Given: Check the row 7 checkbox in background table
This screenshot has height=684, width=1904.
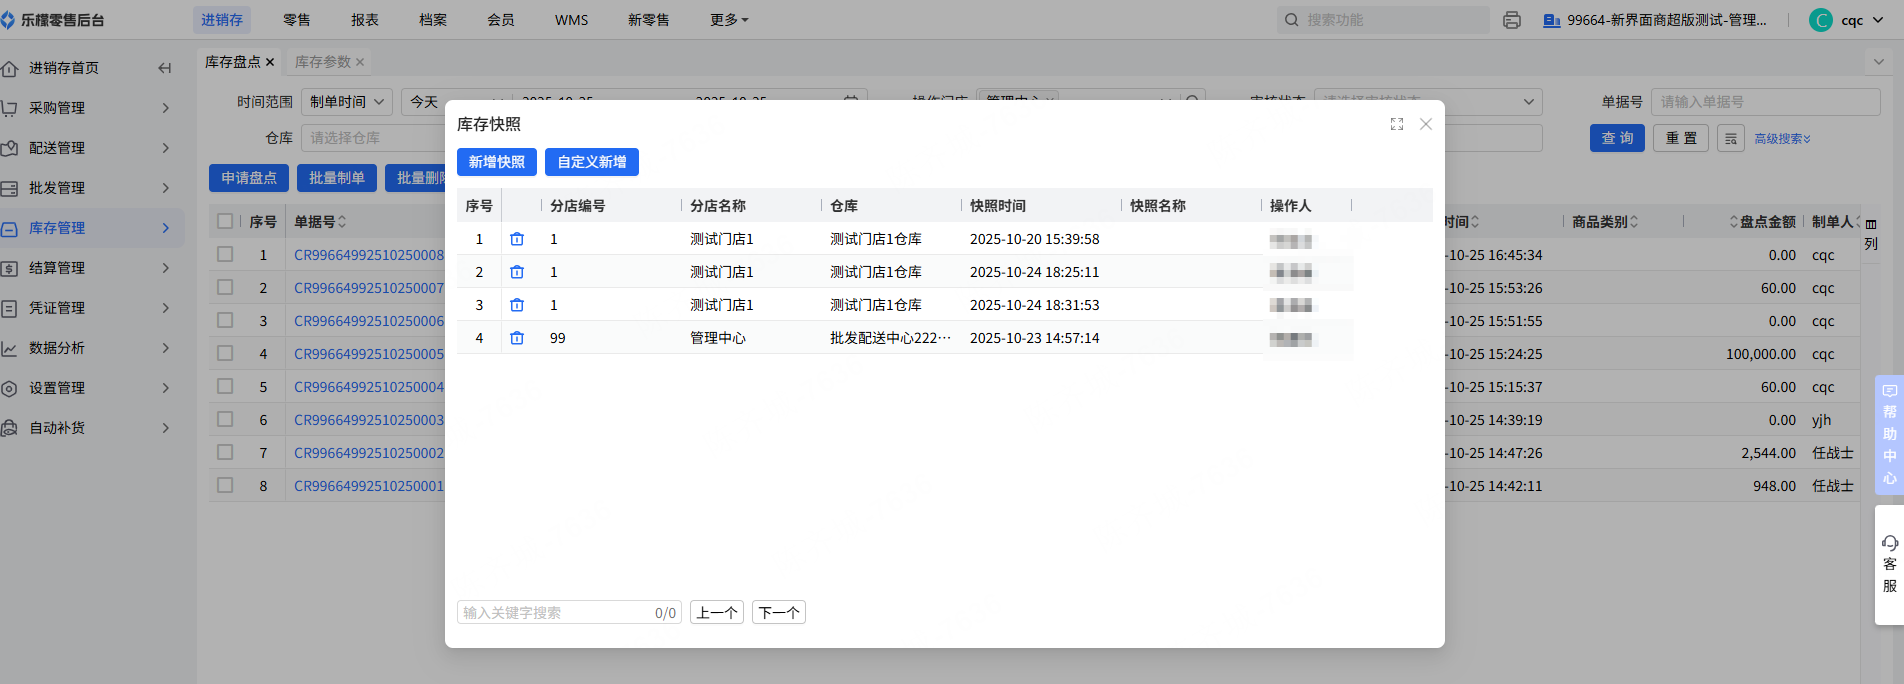Looking at the screenshot, I should click(225, 452).
